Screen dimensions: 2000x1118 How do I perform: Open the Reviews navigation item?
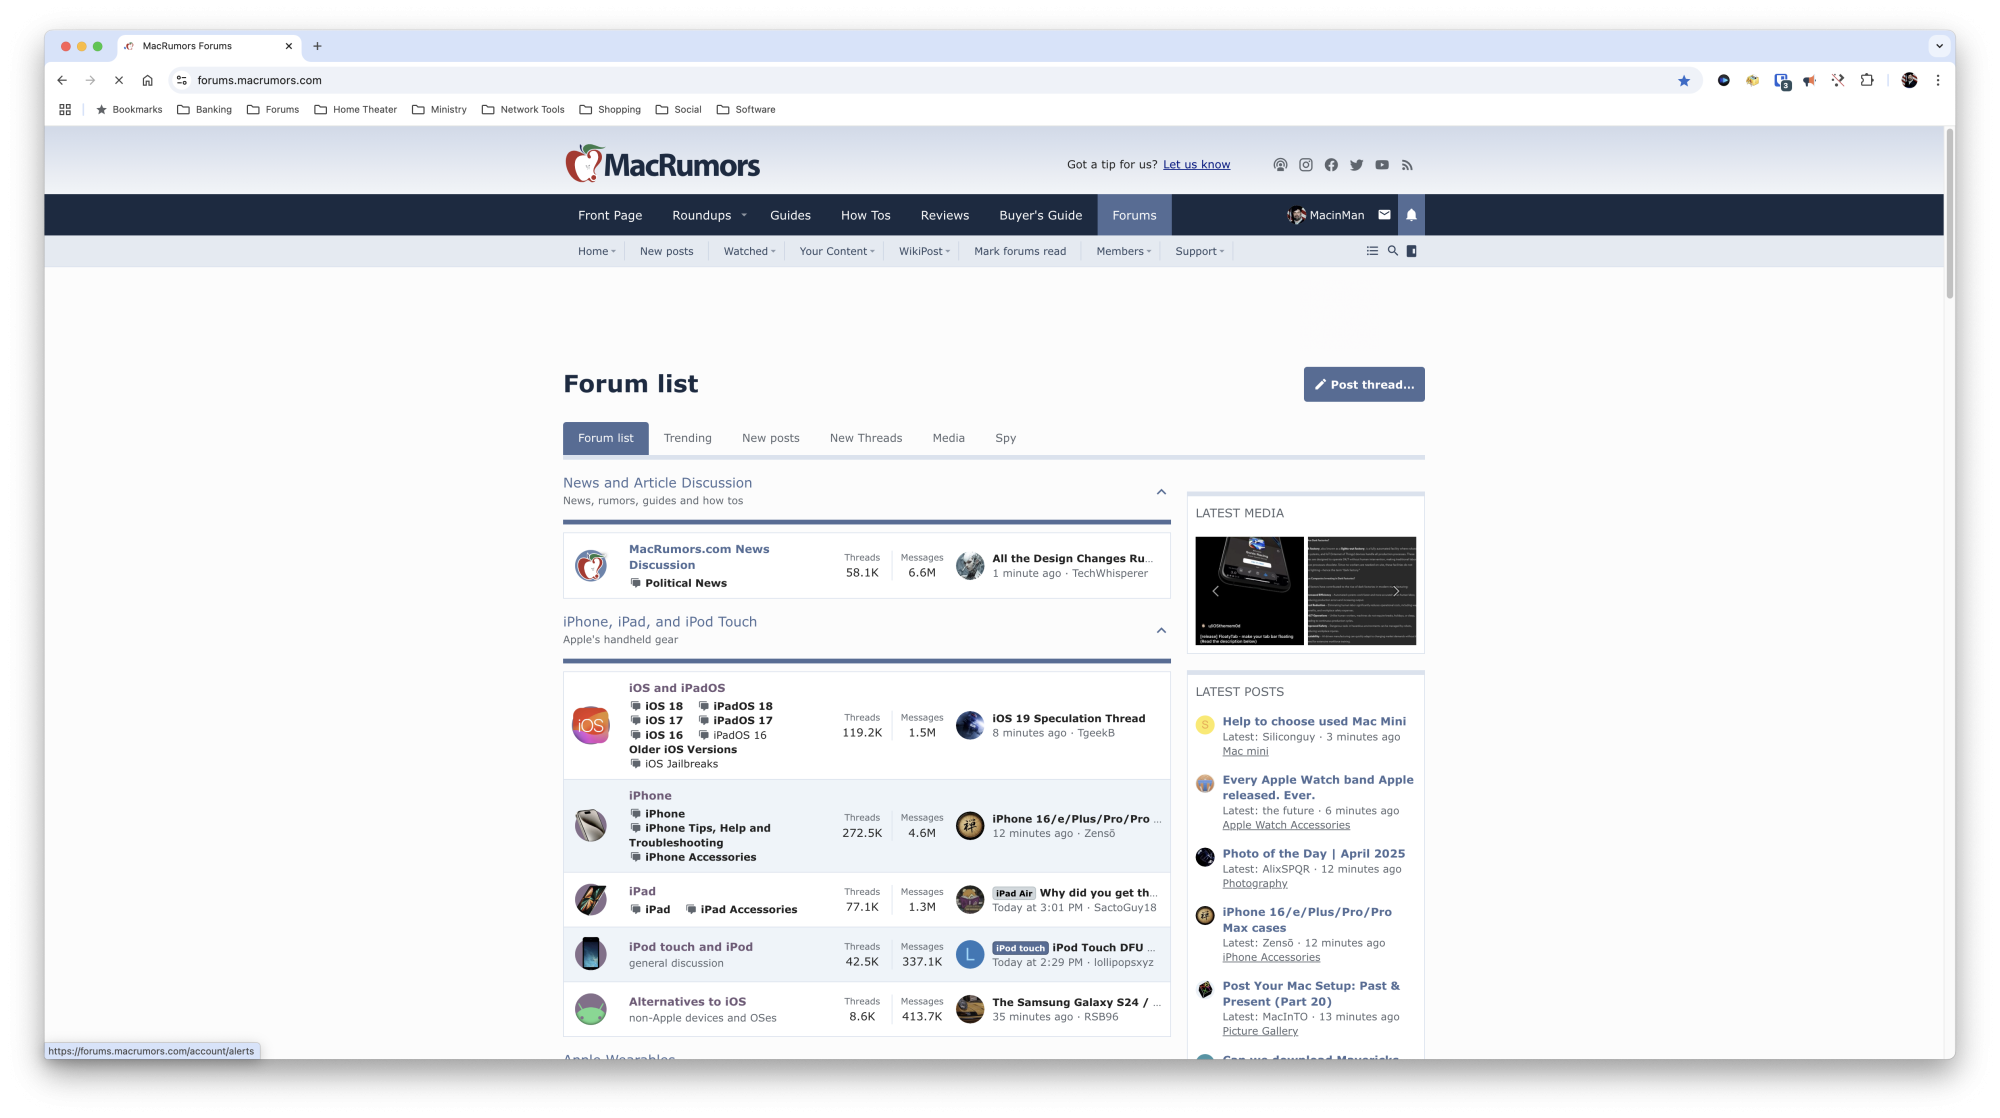[x=945, y=215]
